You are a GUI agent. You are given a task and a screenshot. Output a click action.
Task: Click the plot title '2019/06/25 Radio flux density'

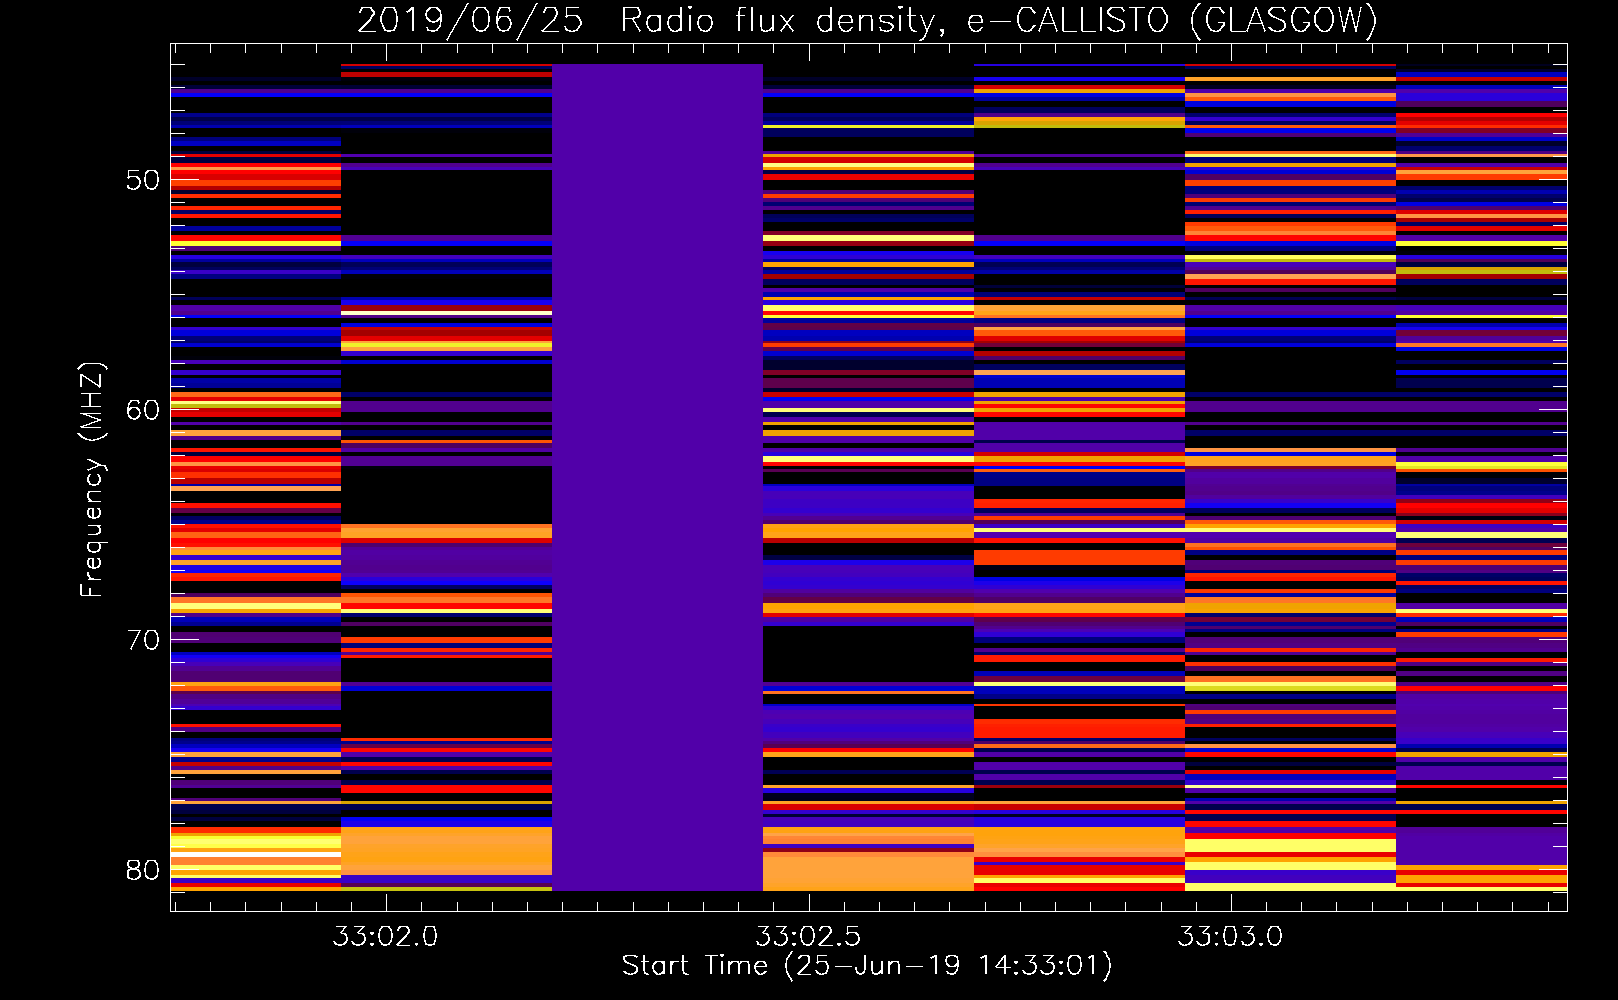(648, 20)
